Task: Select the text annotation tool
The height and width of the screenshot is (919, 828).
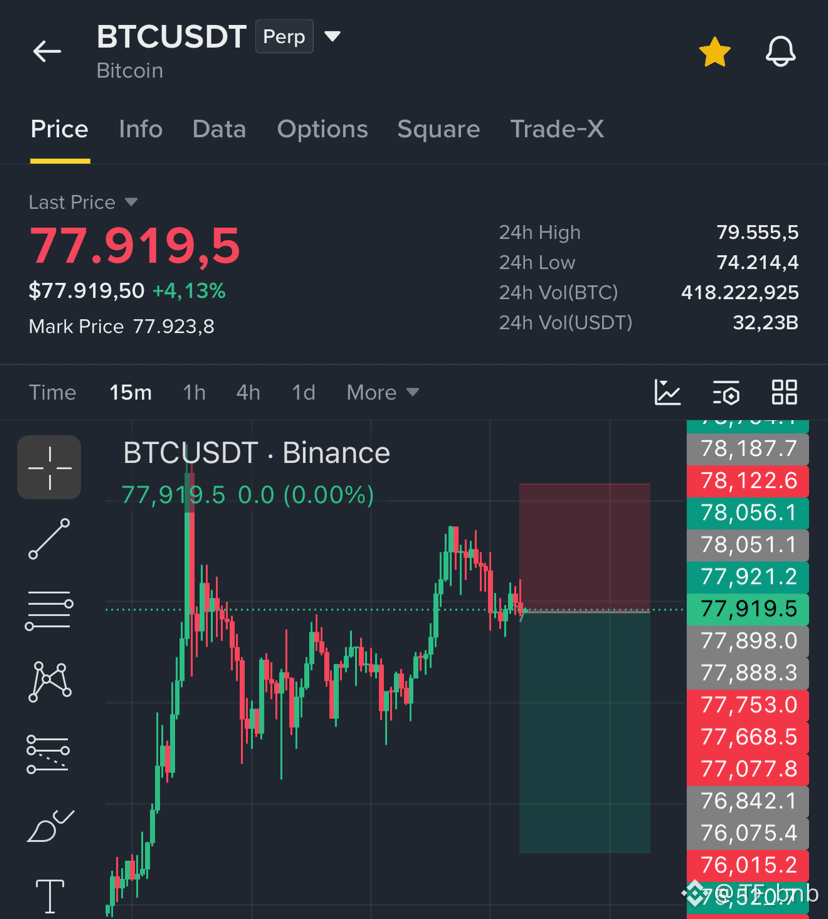Action: click(x=50, y=896)
